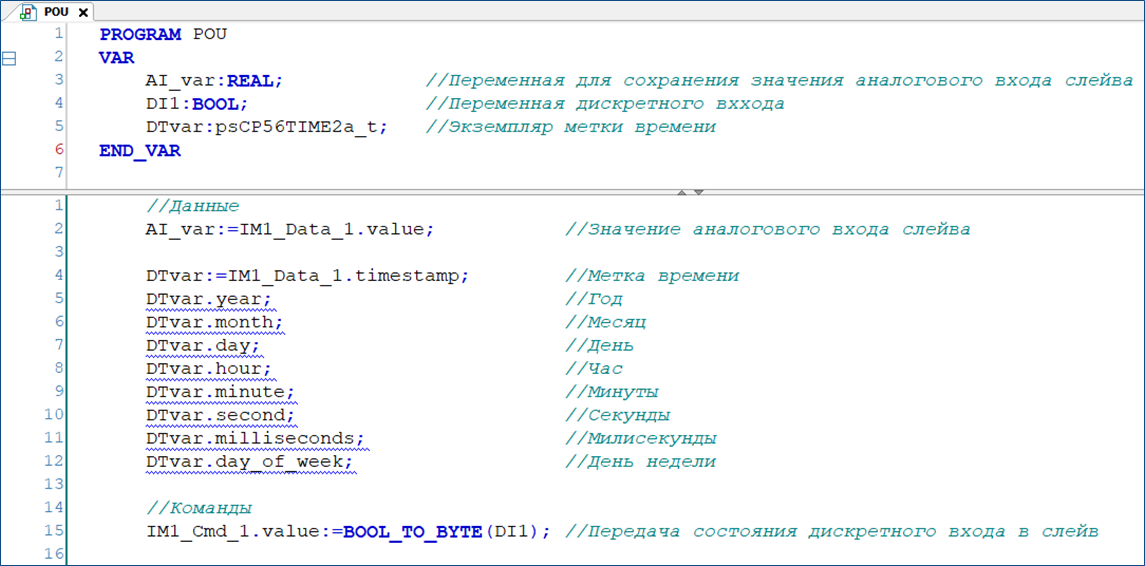The image size is (1145, 566).
Task: Click the PROGRAM keyword in declaration
Action: (140, 34)
